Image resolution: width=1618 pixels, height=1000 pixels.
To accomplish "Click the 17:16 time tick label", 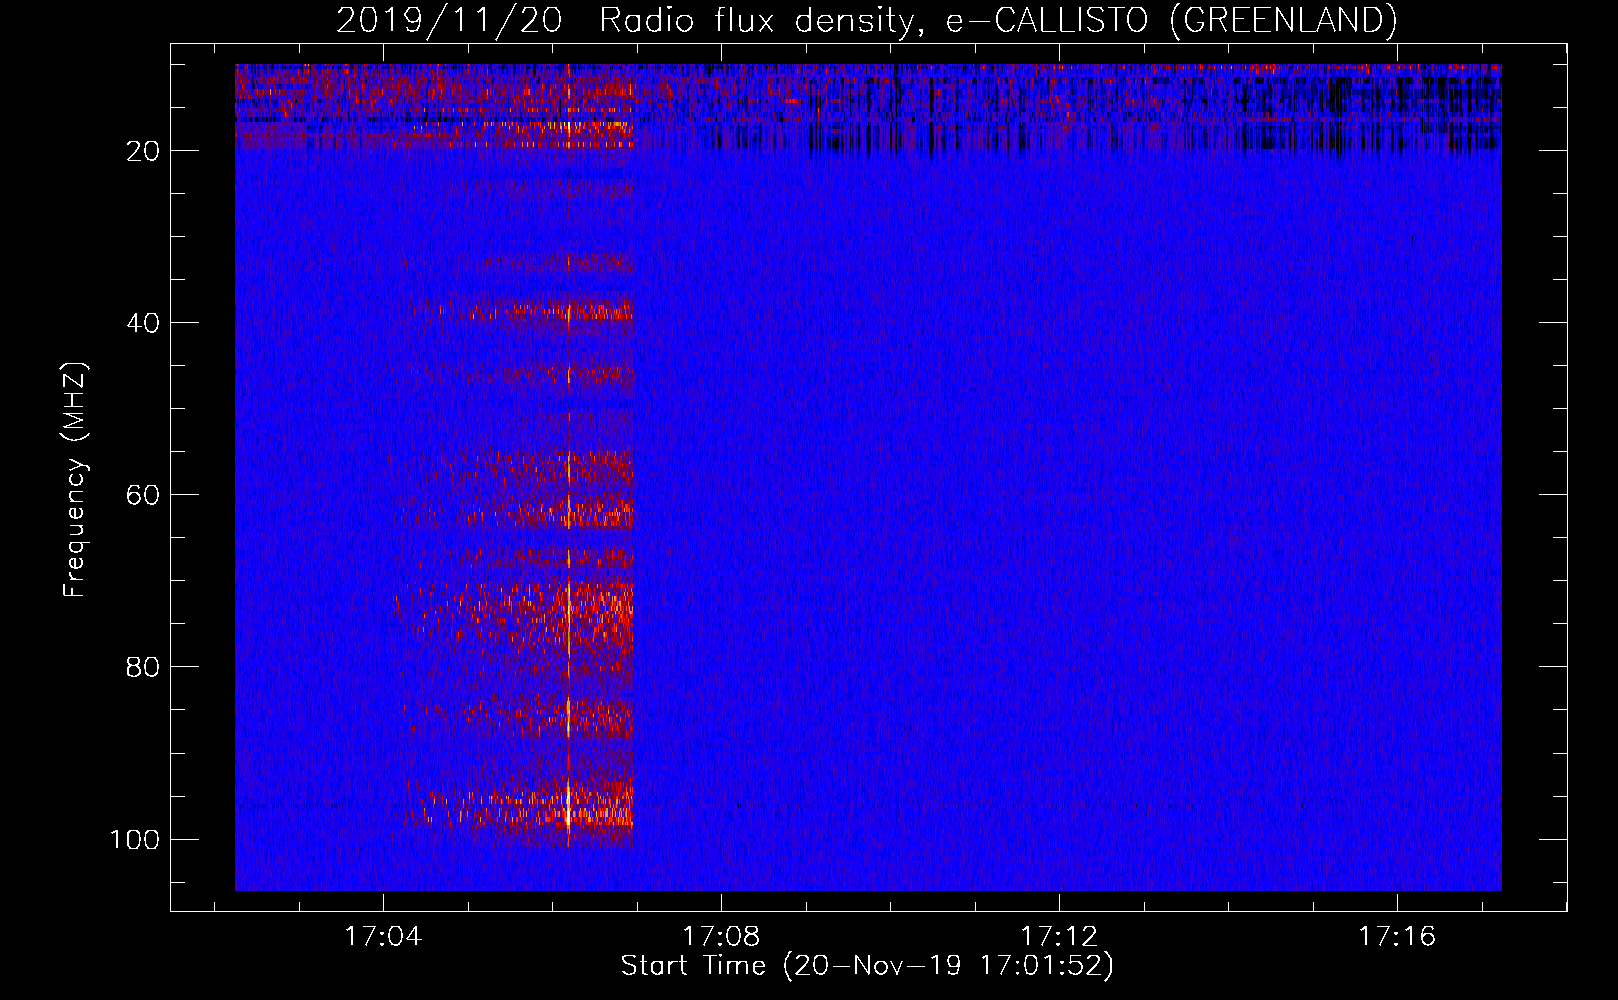I will coord(1397,936).
